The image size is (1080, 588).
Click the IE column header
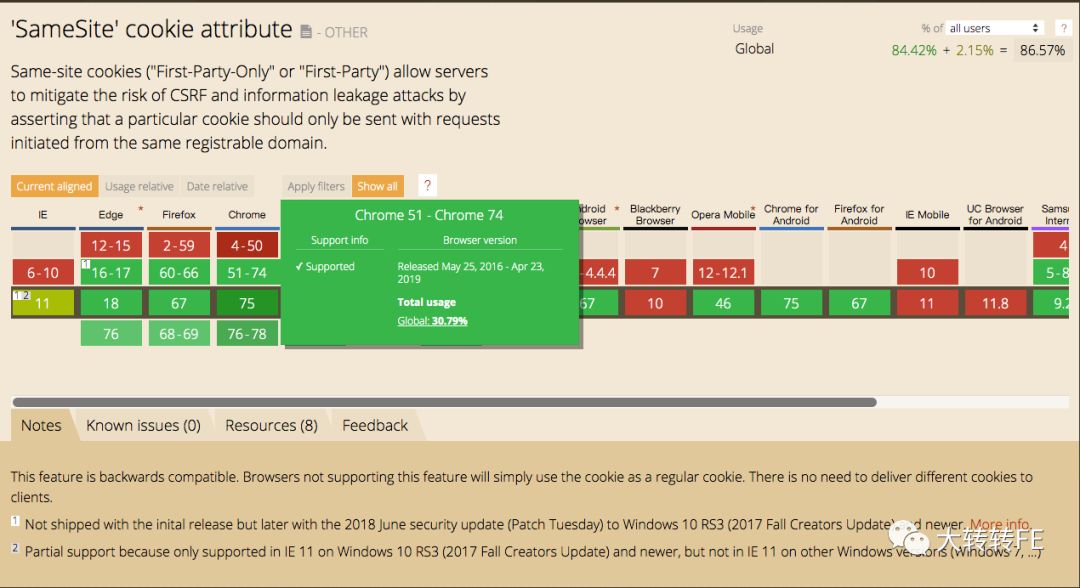click(43, 215)
